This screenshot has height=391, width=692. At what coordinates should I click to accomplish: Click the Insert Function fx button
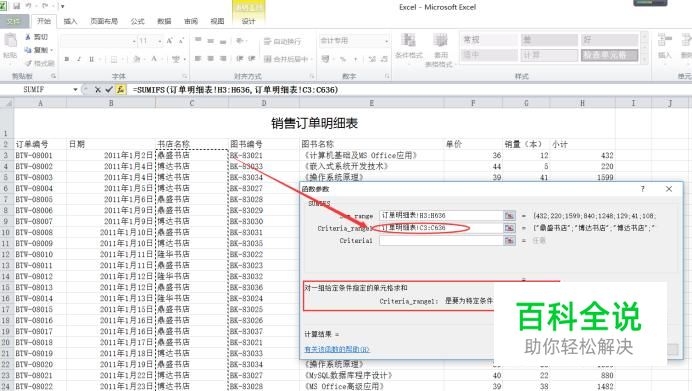pyautogui.click(x=120, y=90)
